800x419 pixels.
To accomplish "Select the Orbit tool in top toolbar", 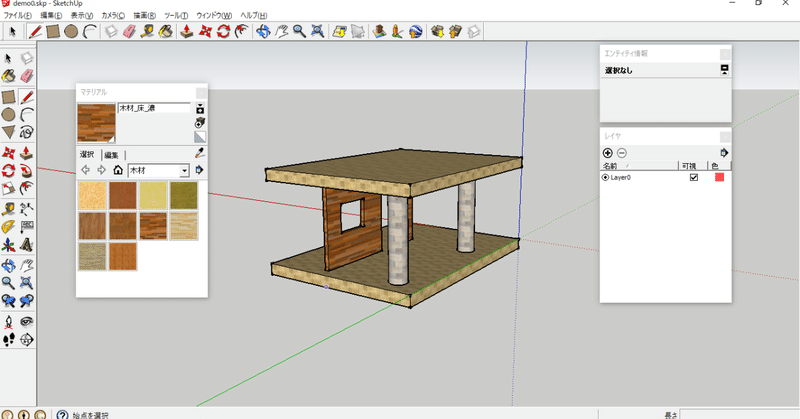I will click(x=263, y=32).
